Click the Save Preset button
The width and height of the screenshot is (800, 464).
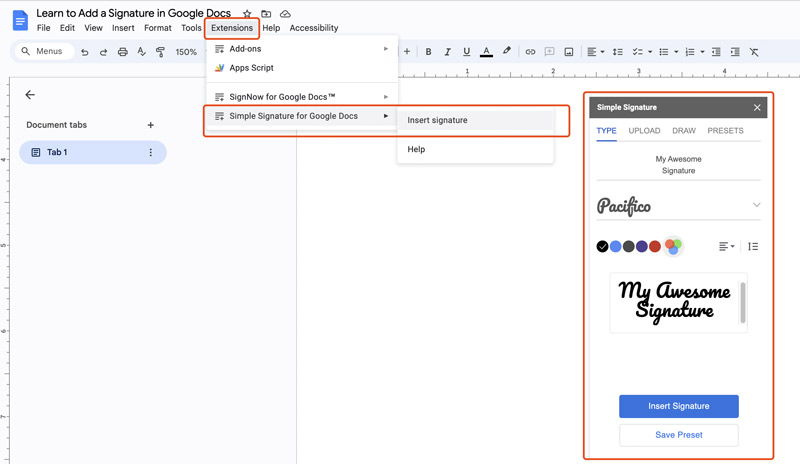[678, 435]
